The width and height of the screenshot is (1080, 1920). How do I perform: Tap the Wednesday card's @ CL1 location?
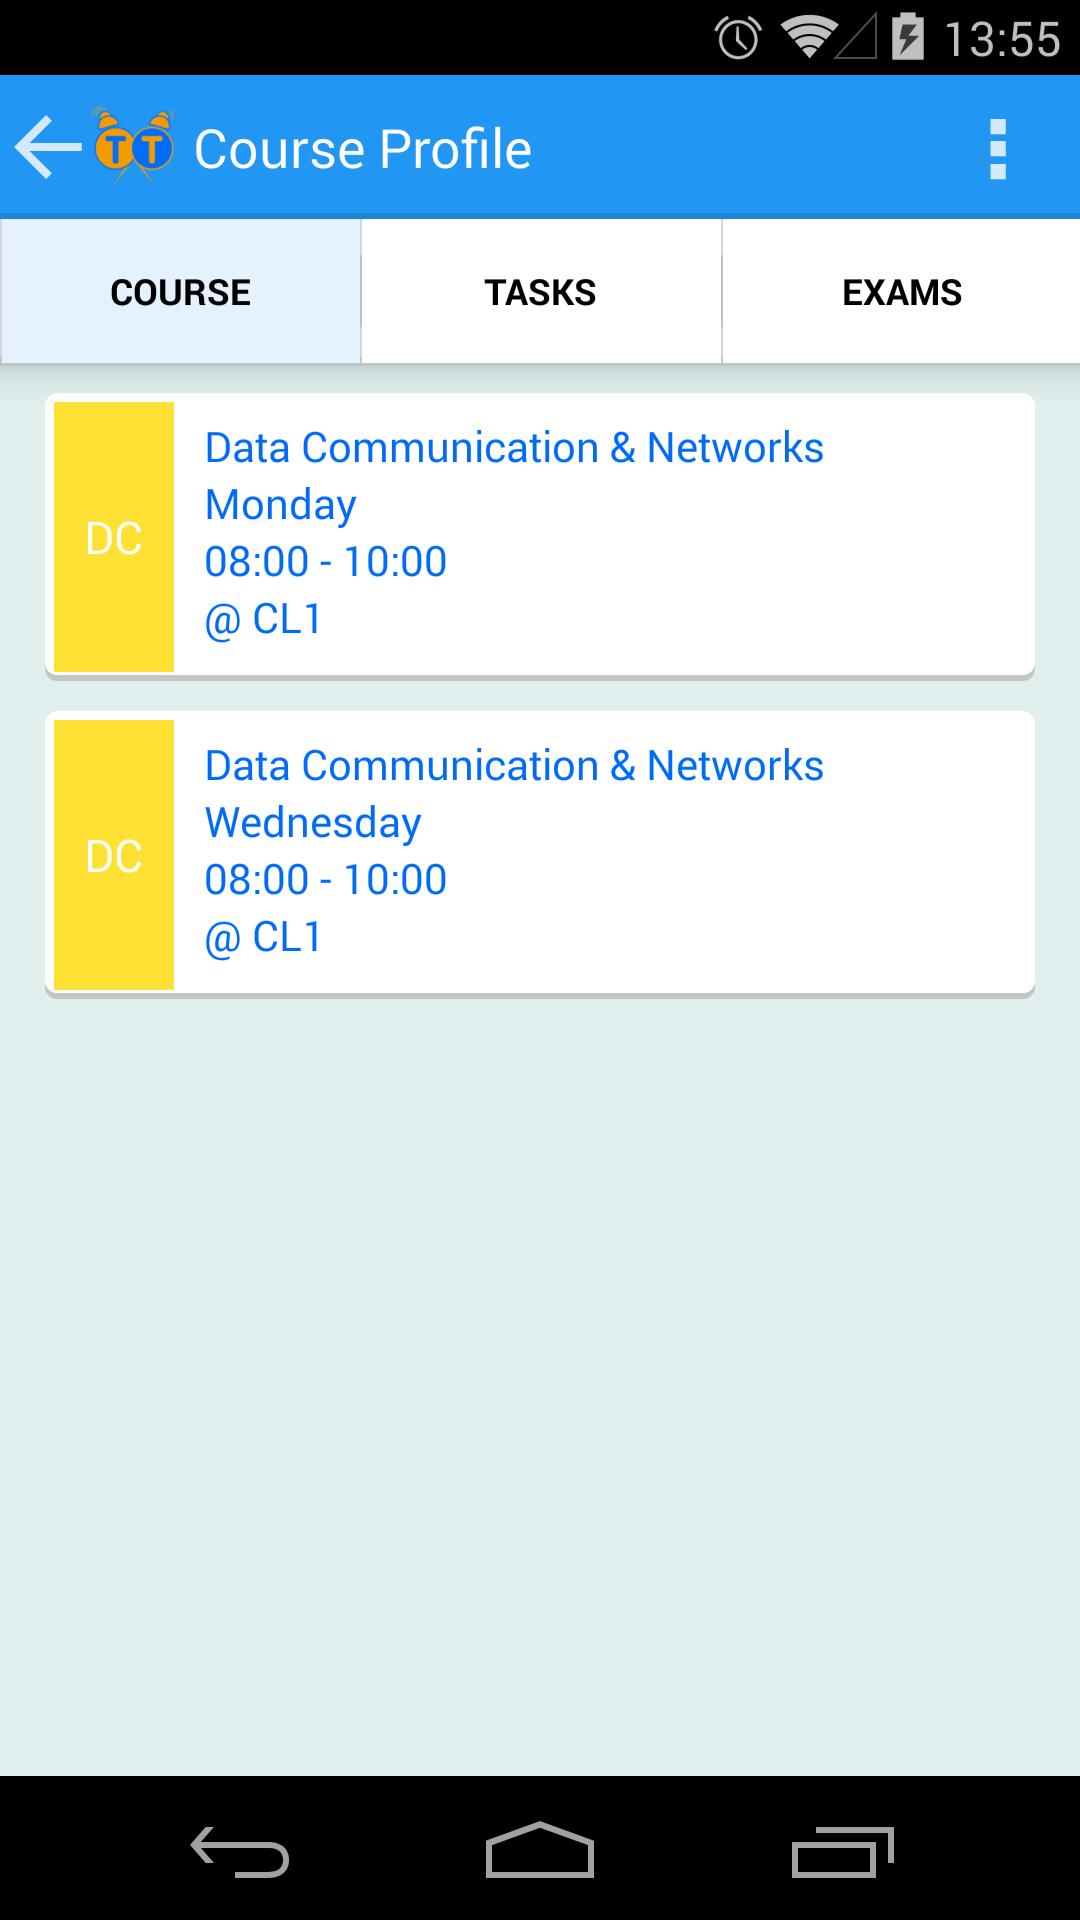(264, 937)
